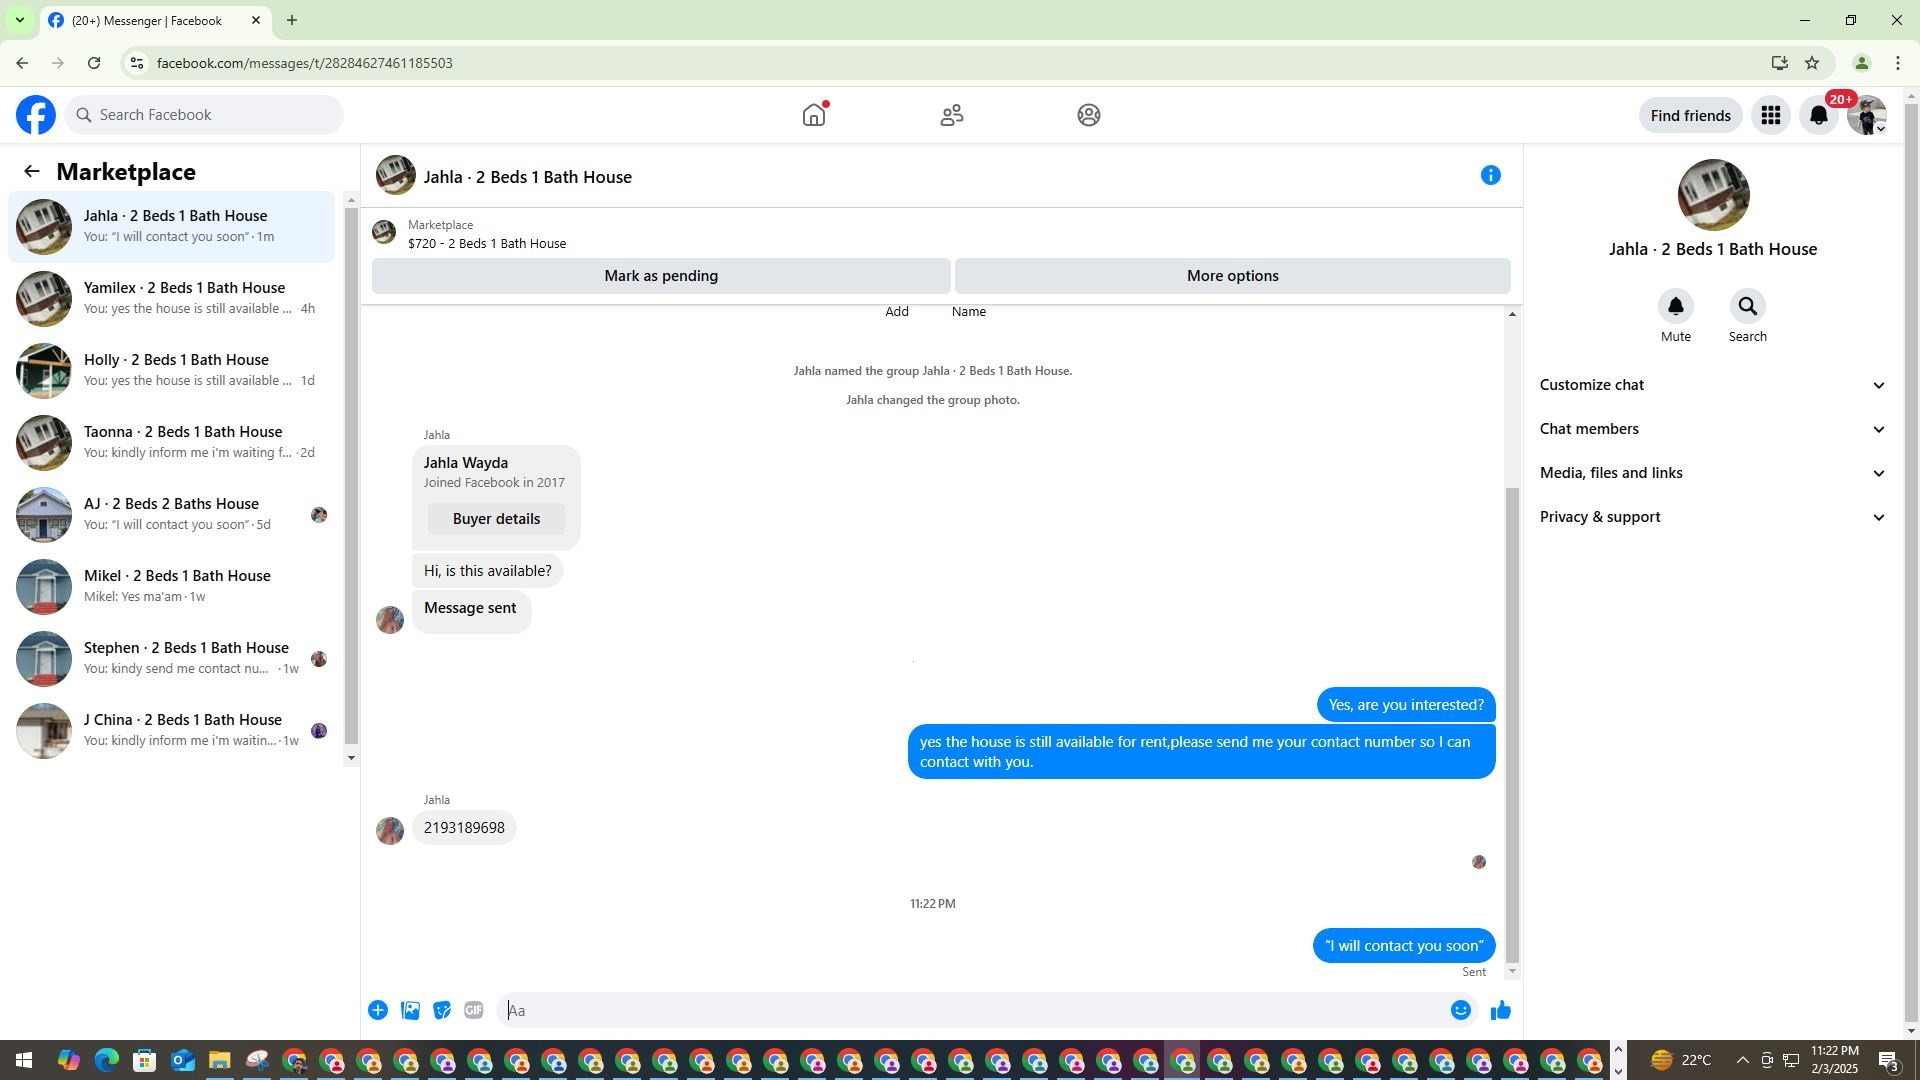This screenshot has height=1080, width=1920.
Task: Open the Mikel conversation
Action: (172, 587)
